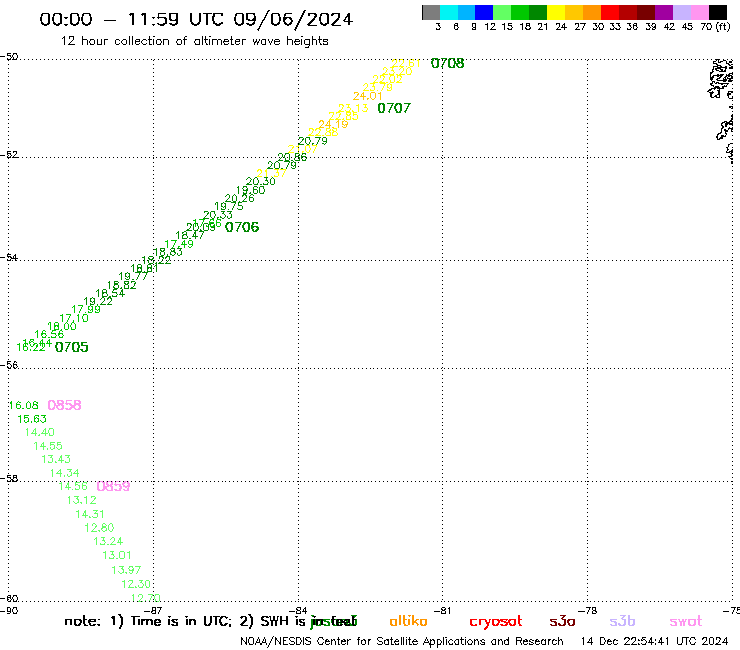Click the wave height value '13.01'

(x=117, y=556)
